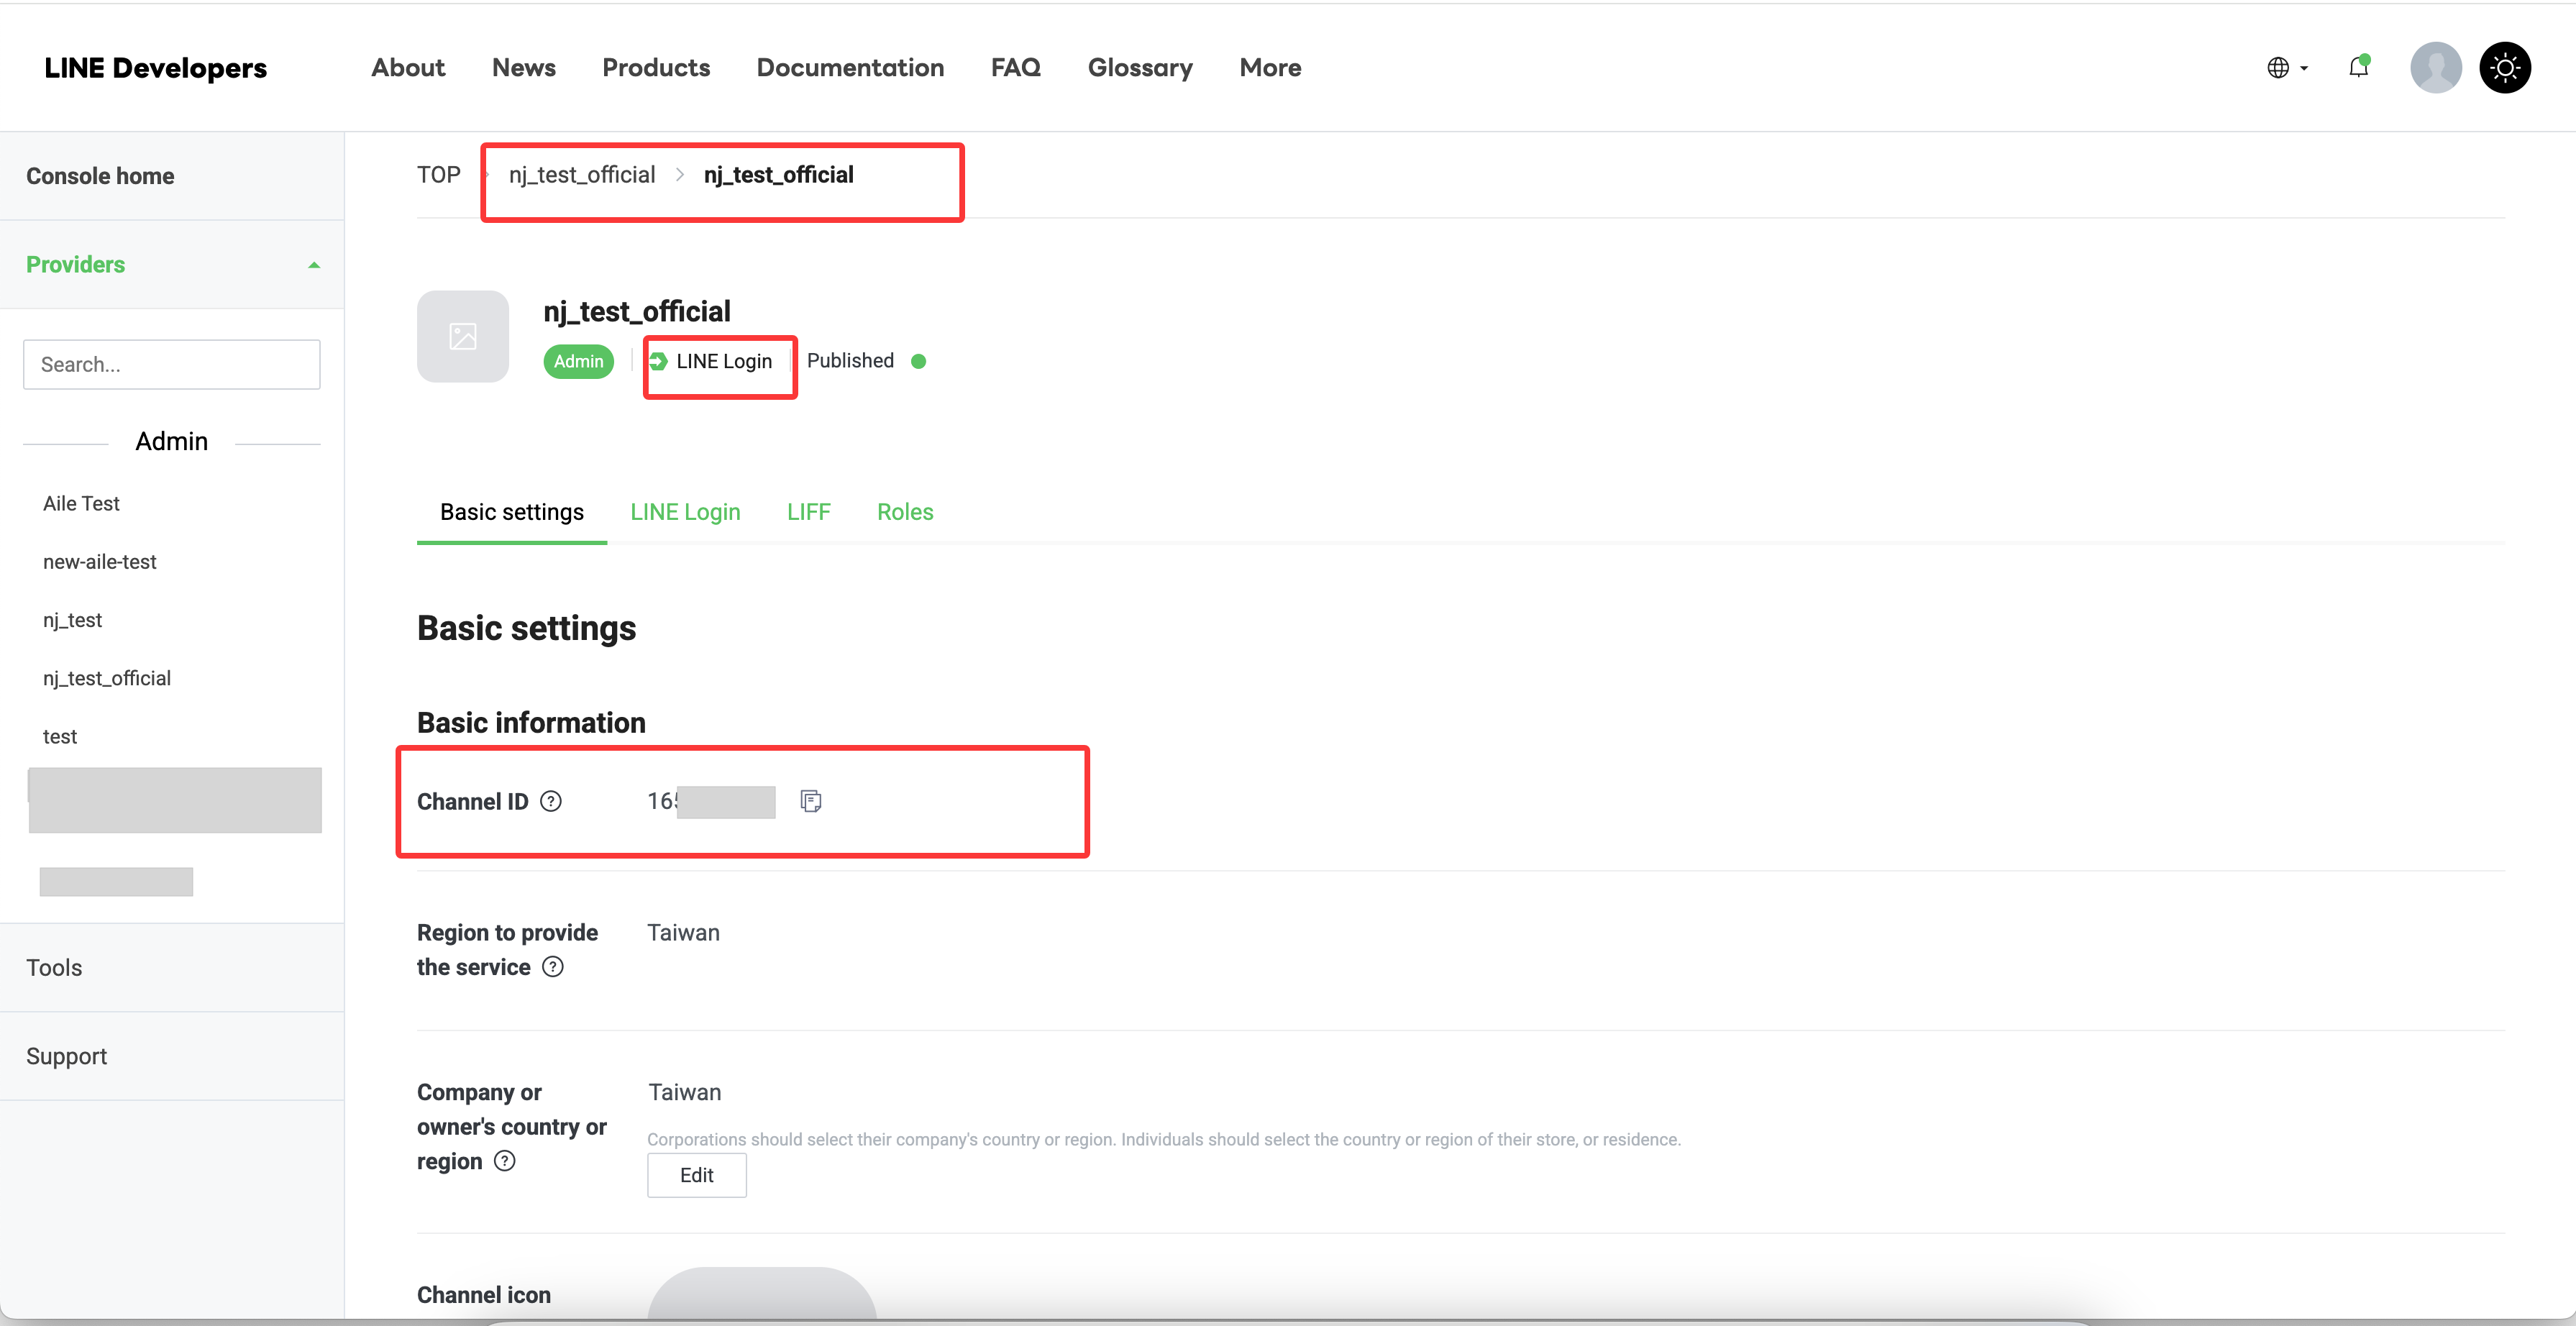Click the Edit country button

pos(697,1175)
